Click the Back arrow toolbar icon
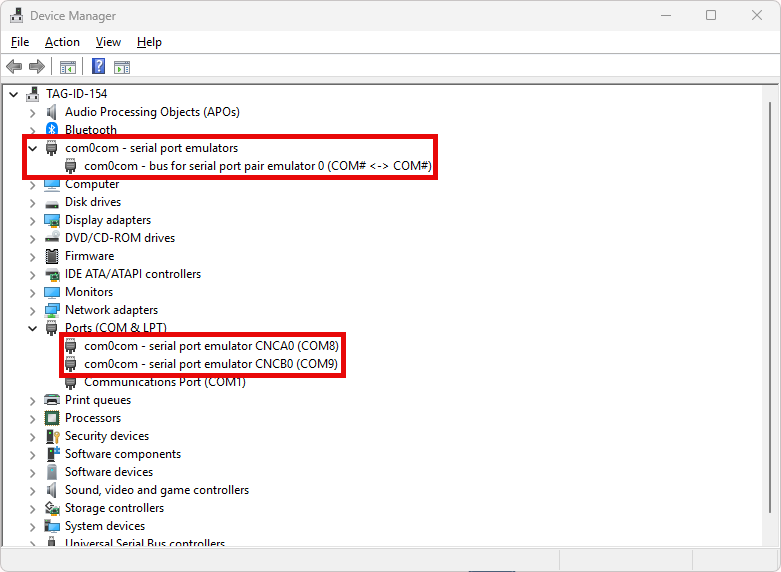The width and height of the screenshot is (781, 572). pyautogui.click(x=14, y=67)
